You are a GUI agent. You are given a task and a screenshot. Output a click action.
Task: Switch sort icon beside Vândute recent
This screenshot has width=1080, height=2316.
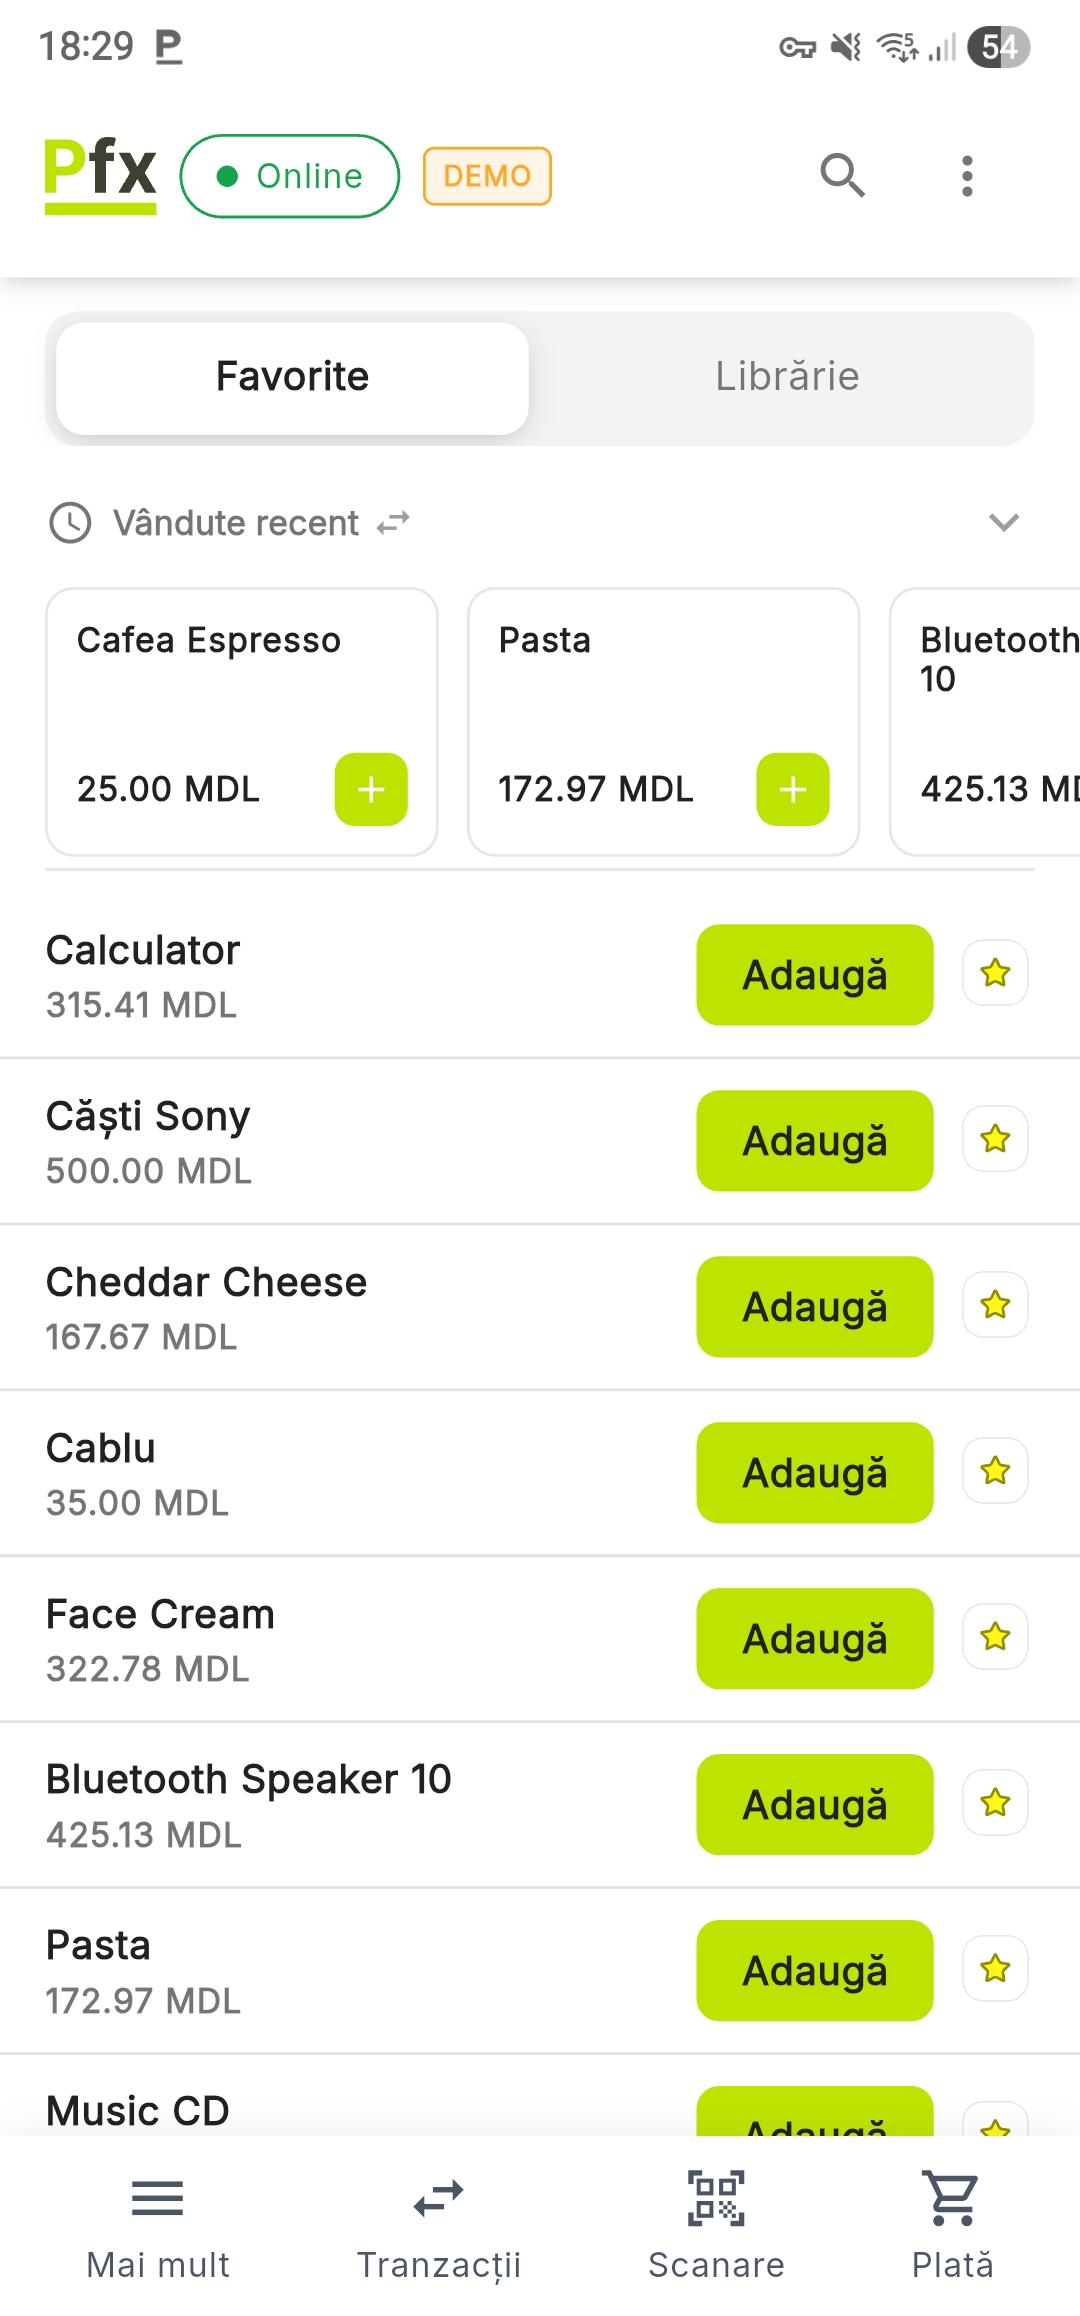tap(393, 522)
